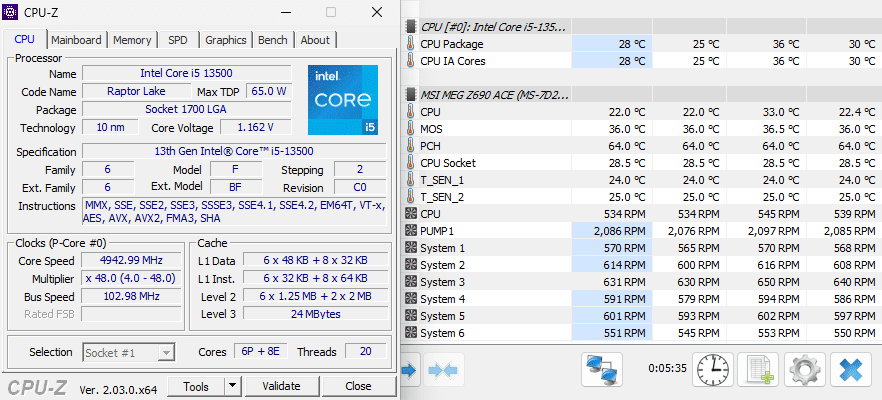Click the CPU-Z app icon in title bar
882x400 pixels.
coord(12,12)
